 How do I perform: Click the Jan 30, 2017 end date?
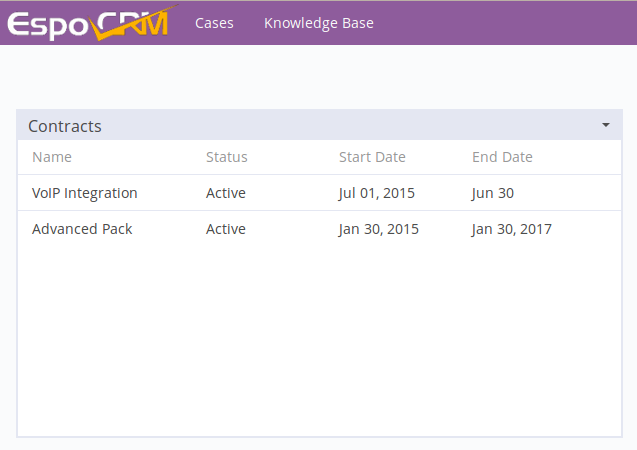click(511, 229)
